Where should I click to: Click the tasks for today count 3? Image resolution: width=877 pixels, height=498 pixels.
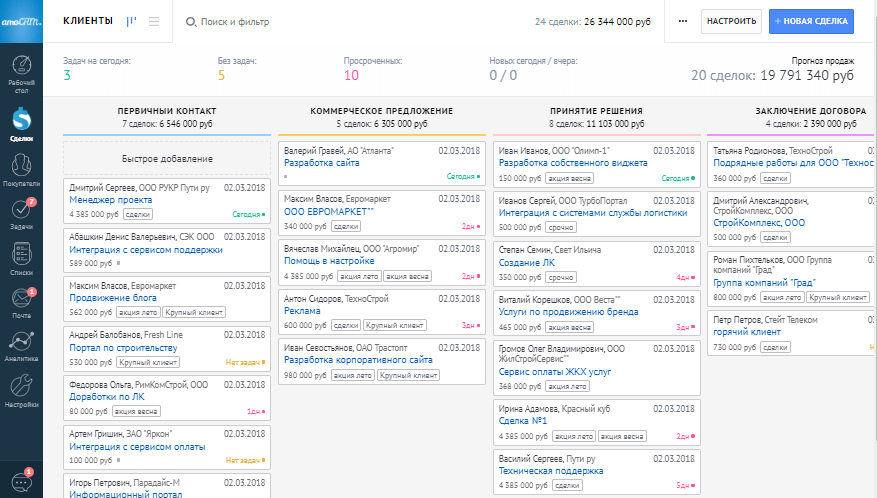click(x=67, y=76)
